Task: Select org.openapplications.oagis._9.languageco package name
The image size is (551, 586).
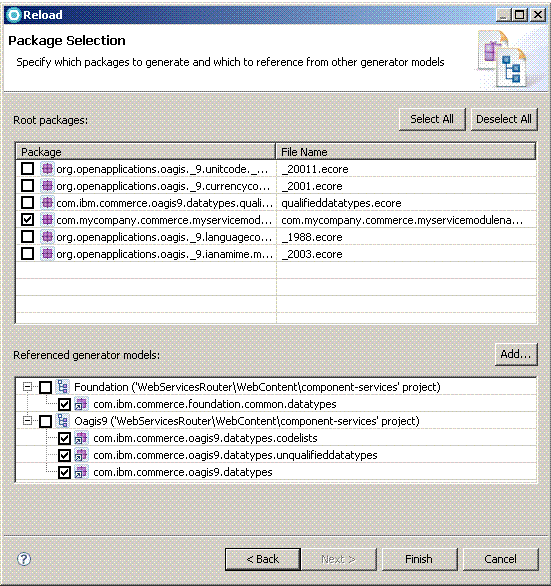Action: pos(164,237)
